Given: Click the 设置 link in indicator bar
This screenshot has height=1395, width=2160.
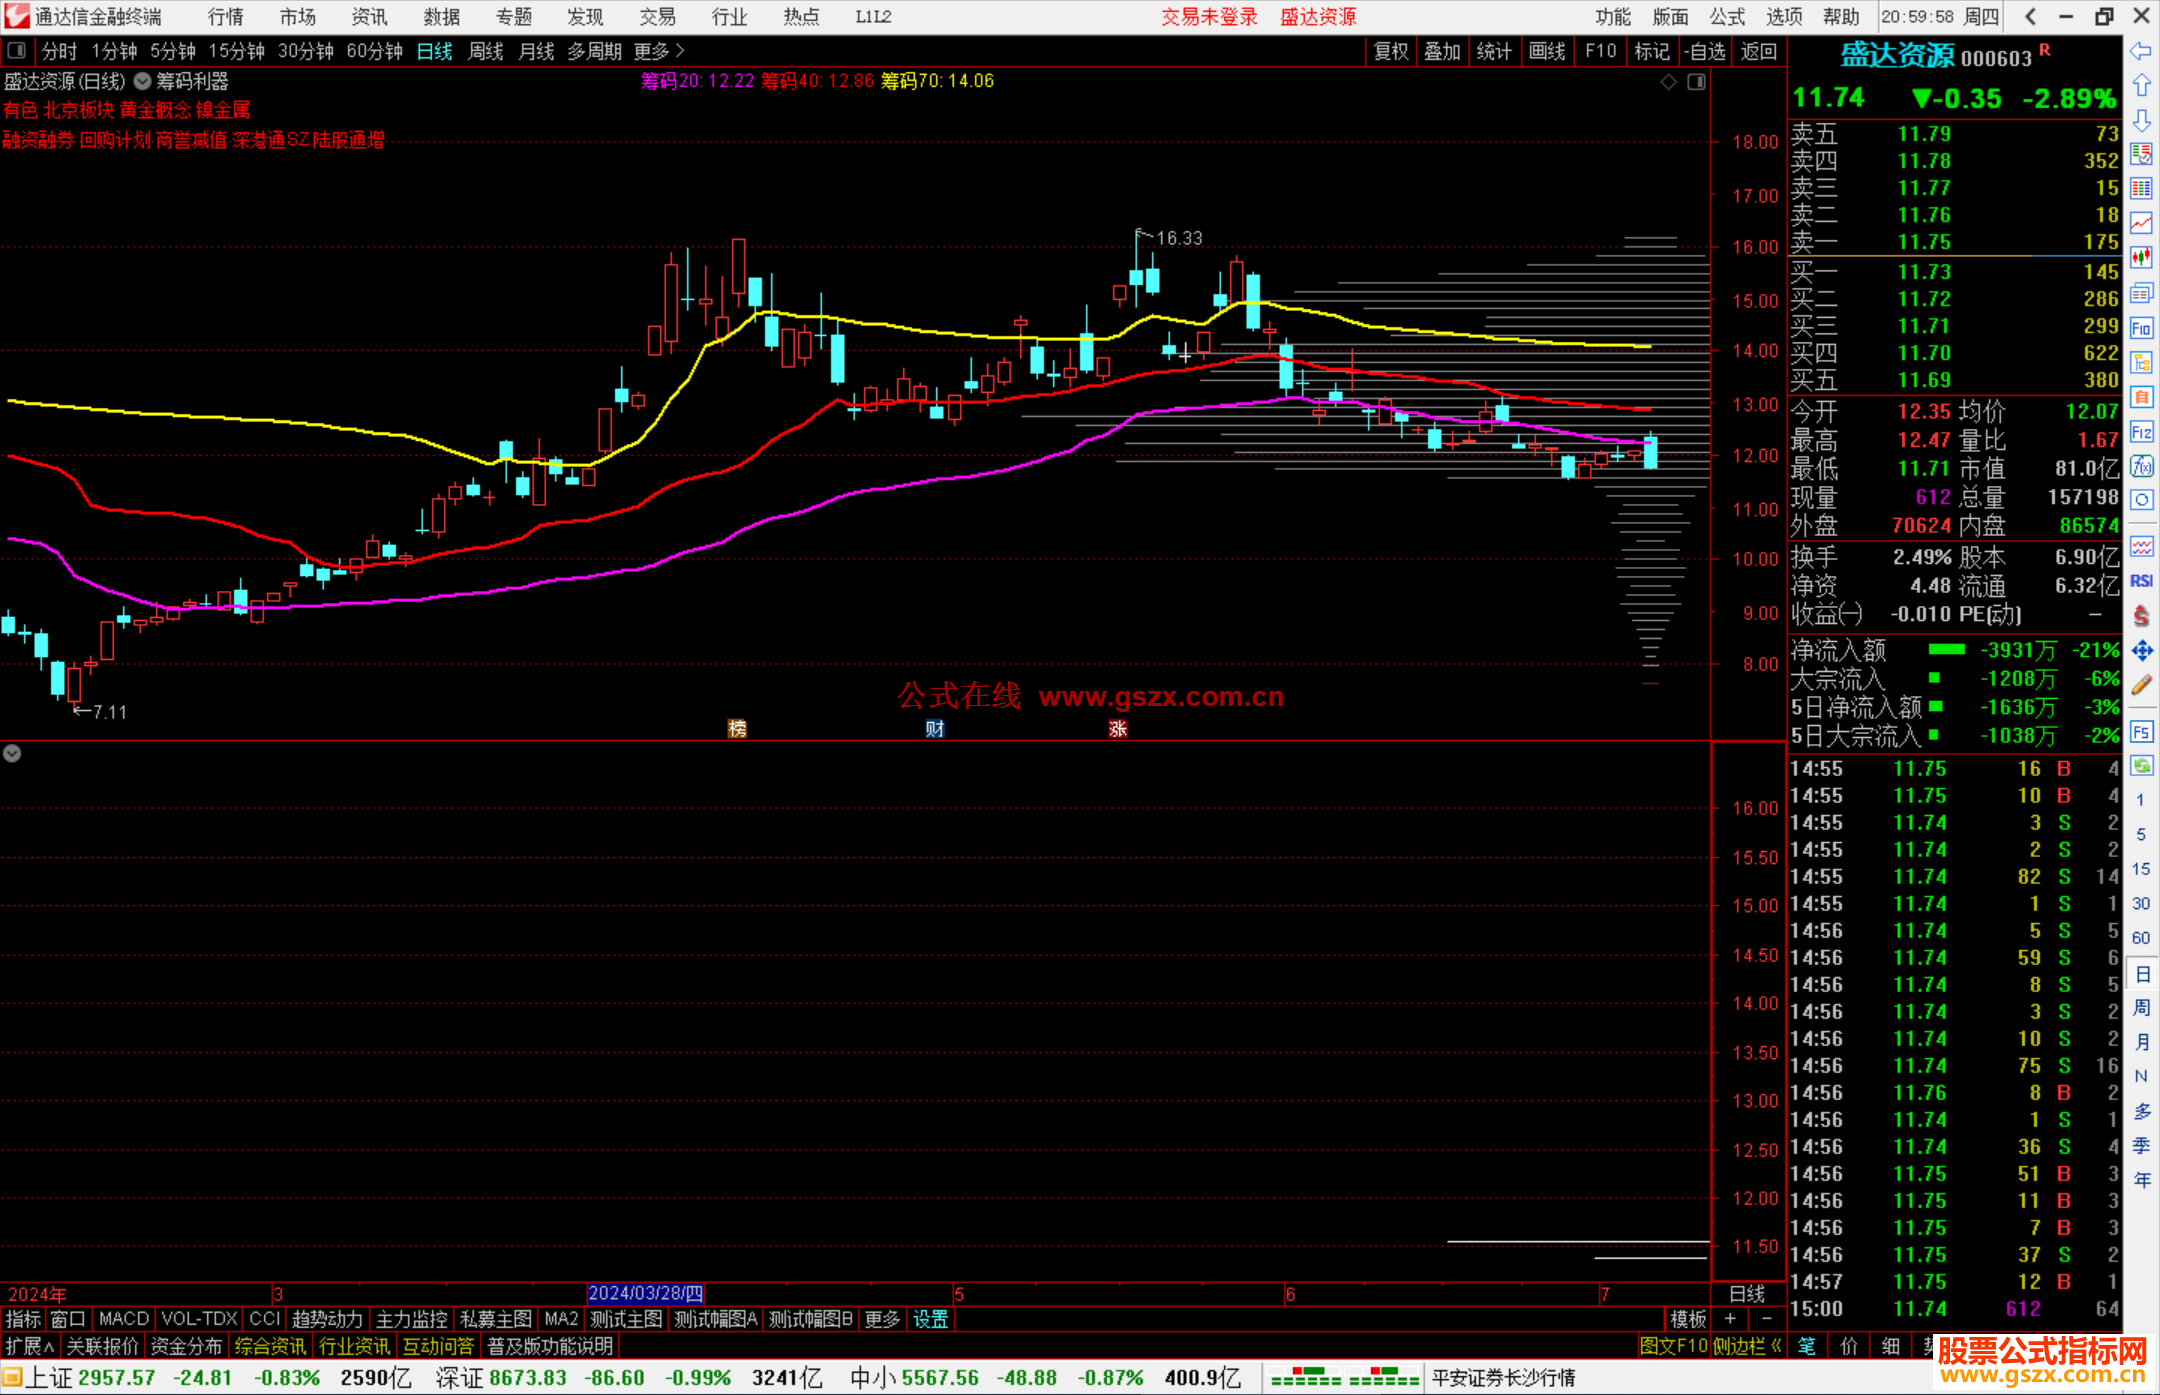Looking at the screenshot, I should (930, 1319).
